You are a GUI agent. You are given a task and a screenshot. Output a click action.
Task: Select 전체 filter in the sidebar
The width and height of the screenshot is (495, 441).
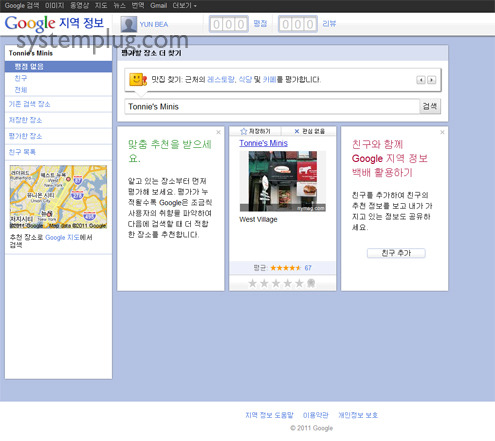pos(21,90)
